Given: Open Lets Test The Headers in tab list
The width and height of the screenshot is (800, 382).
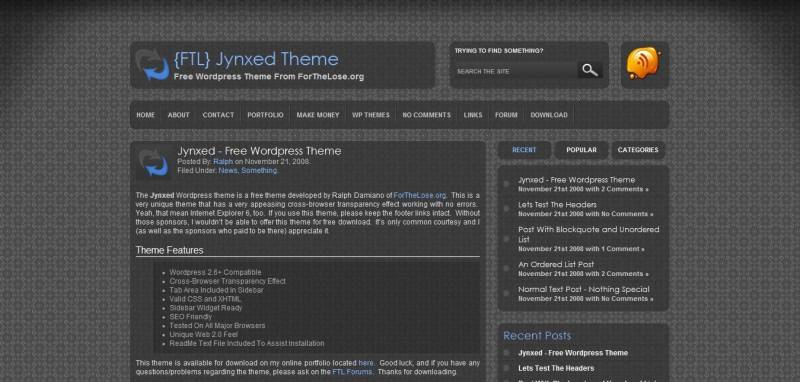Looking at the screenshot, I should tap(557, 205).
